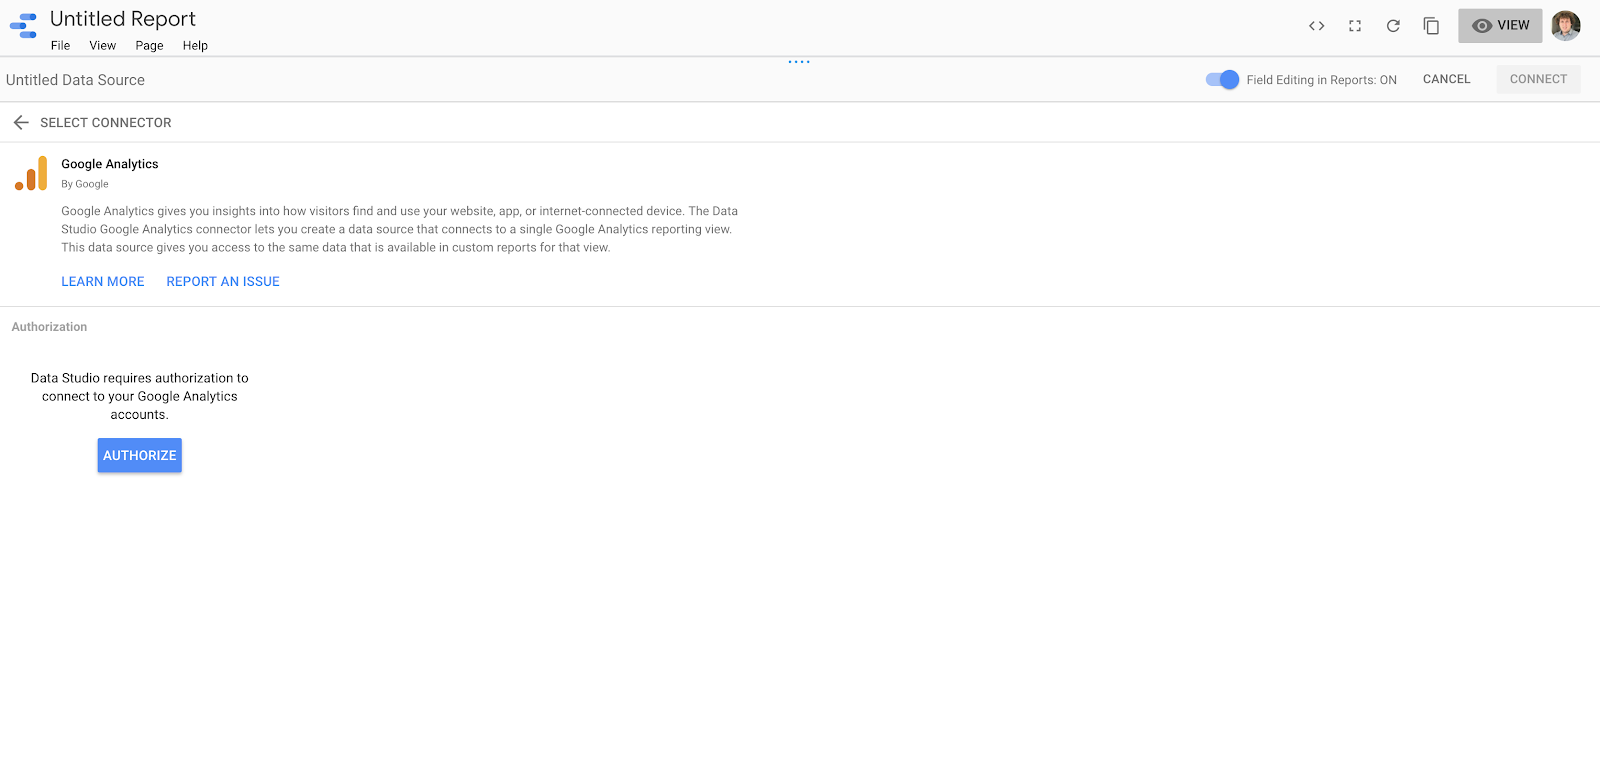Click the SELECT CONNECTOR label

click(106, 123)
